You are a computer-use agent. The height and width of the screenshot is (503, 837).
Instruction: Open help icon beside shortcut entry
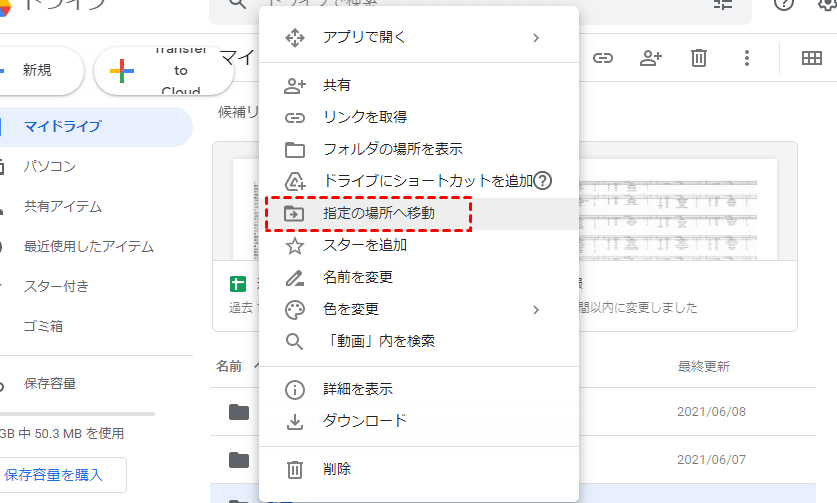tap(542, 181)
